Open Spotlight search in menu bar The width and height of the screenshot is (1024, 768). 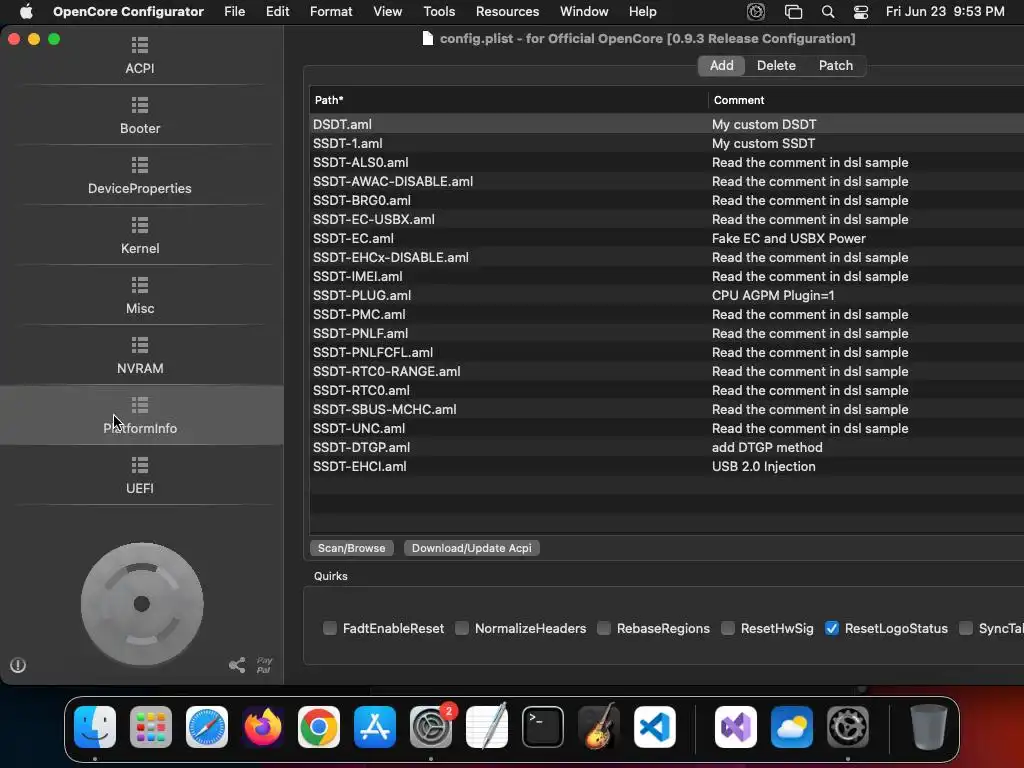(827, 12)
